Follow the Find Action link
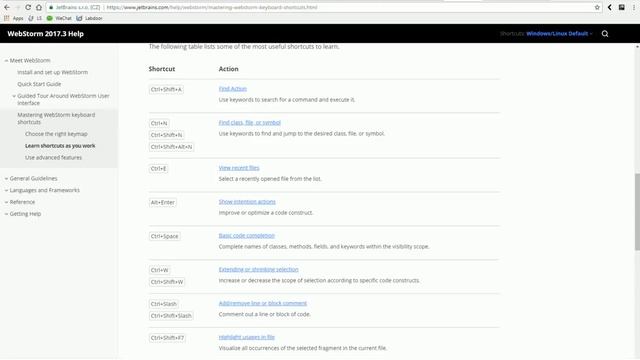 coord(233,89)
